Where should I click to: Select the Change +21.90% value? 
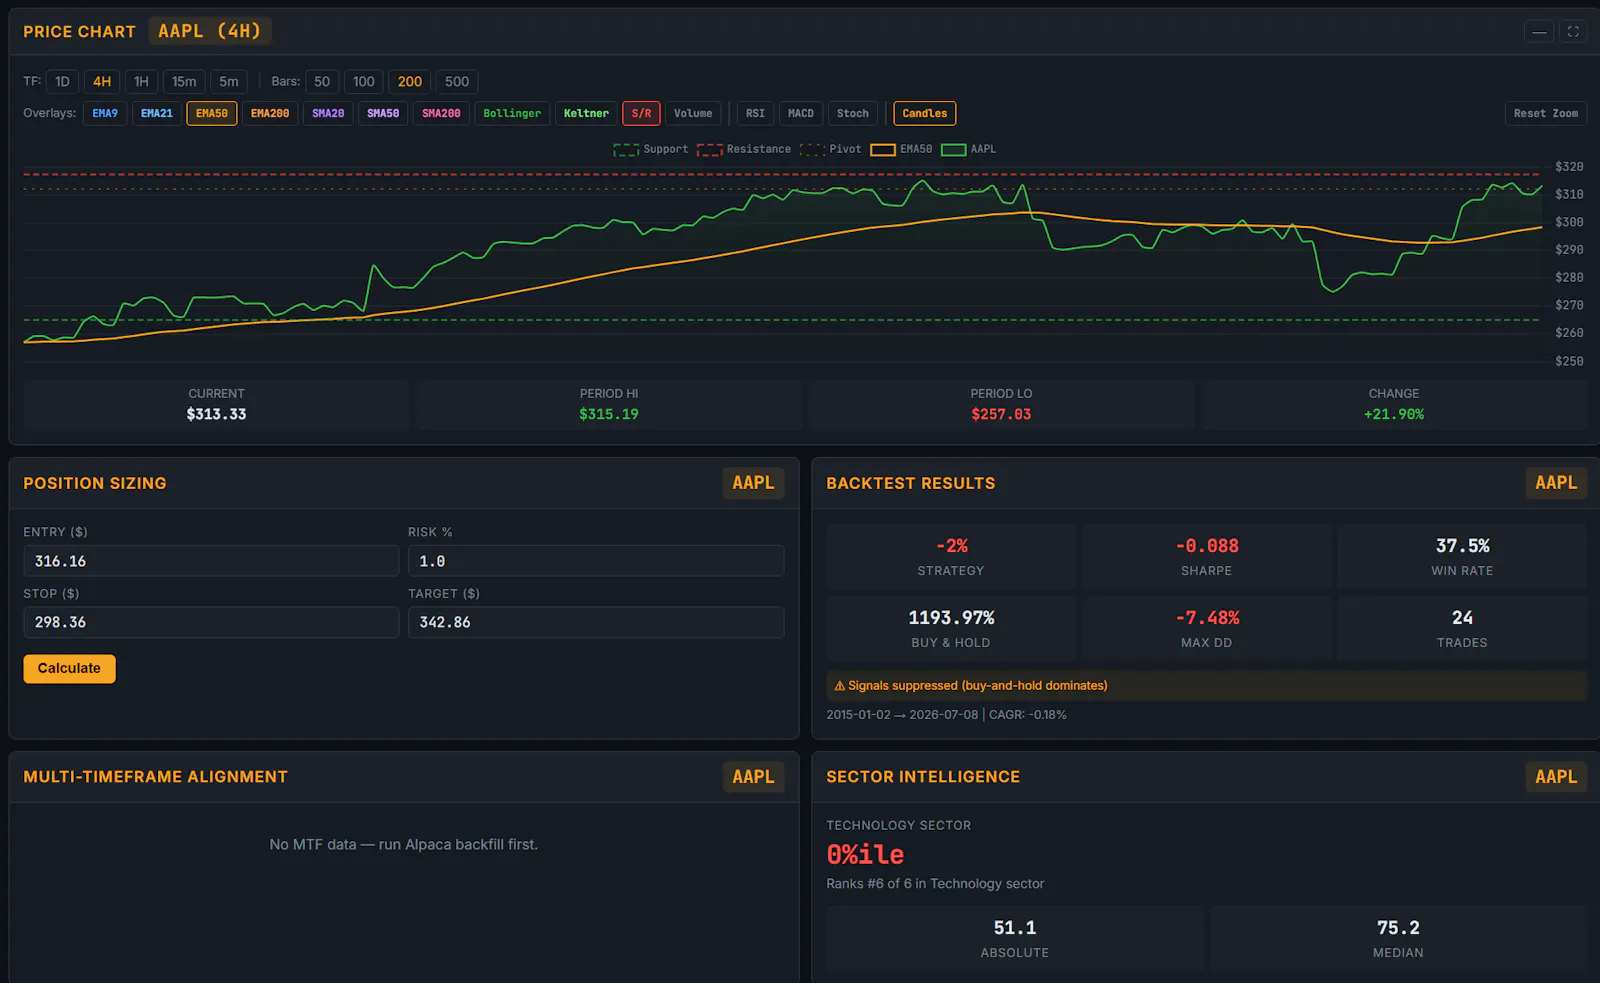click(x=1394, y=414)
